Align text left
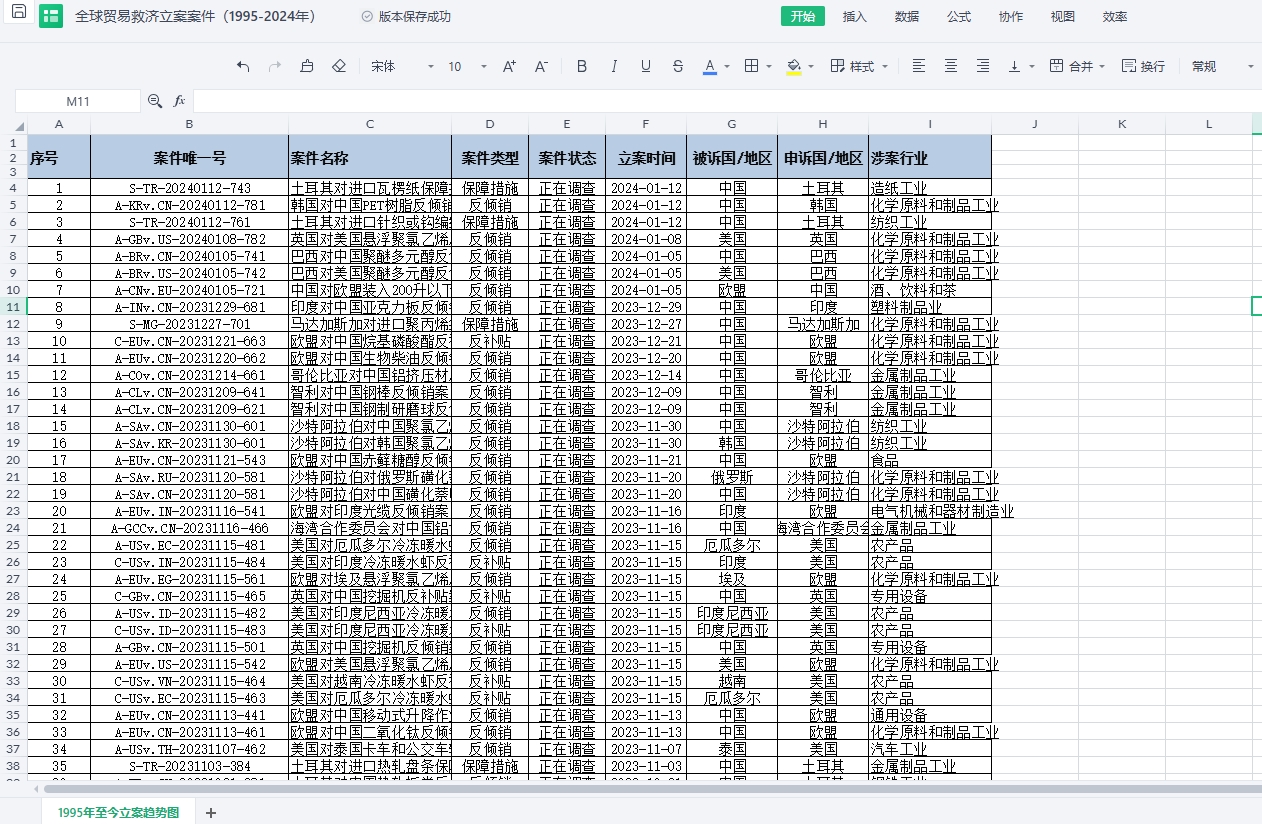Viewport: 1262px width, 824px height. tap(919, 66)
